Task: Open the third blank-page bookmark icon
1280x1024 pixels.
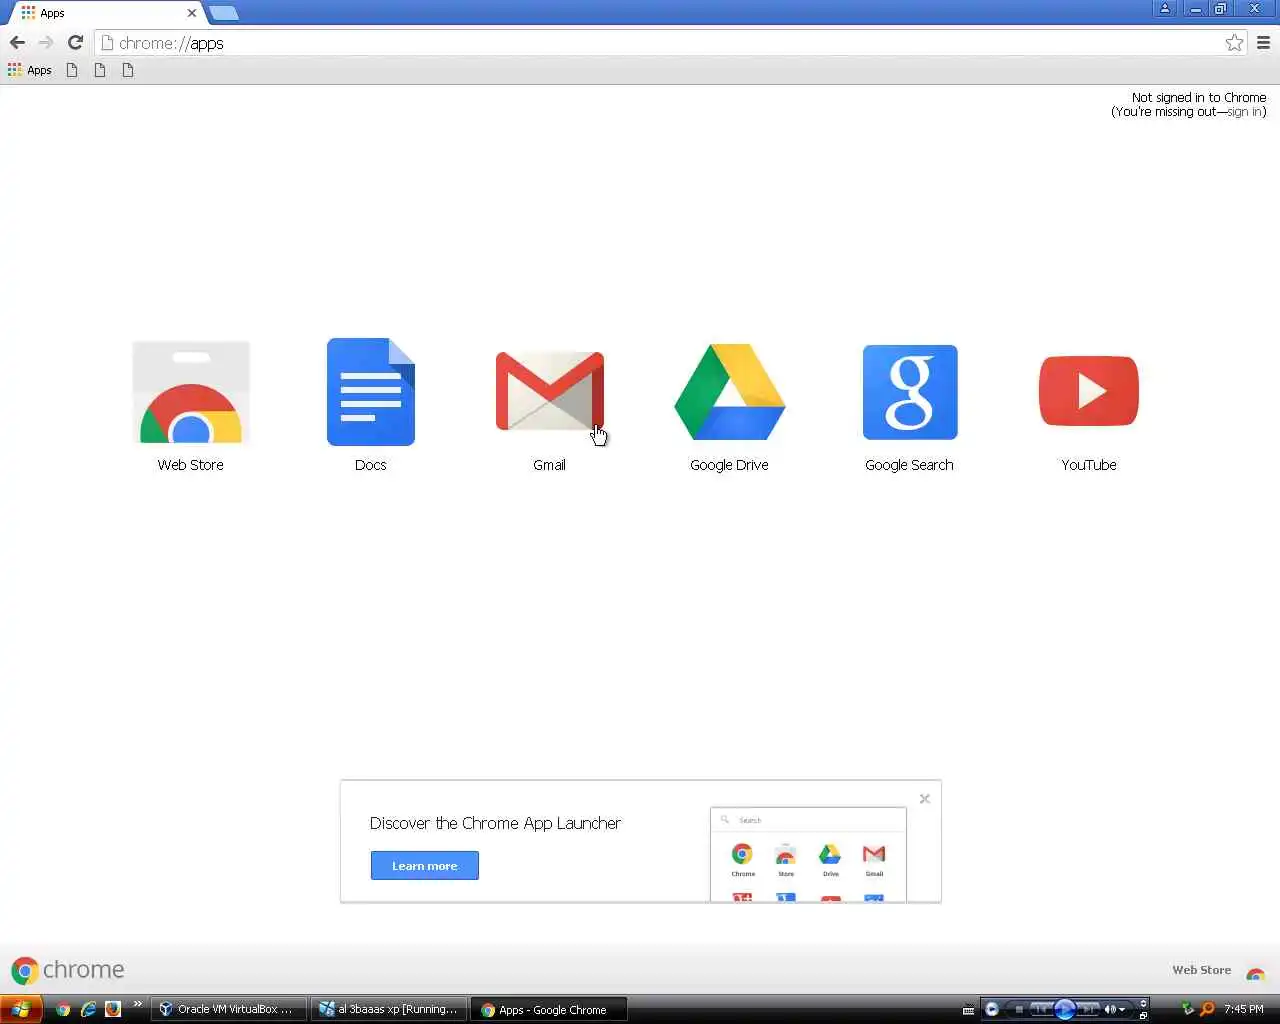Action: coord(128,70)
